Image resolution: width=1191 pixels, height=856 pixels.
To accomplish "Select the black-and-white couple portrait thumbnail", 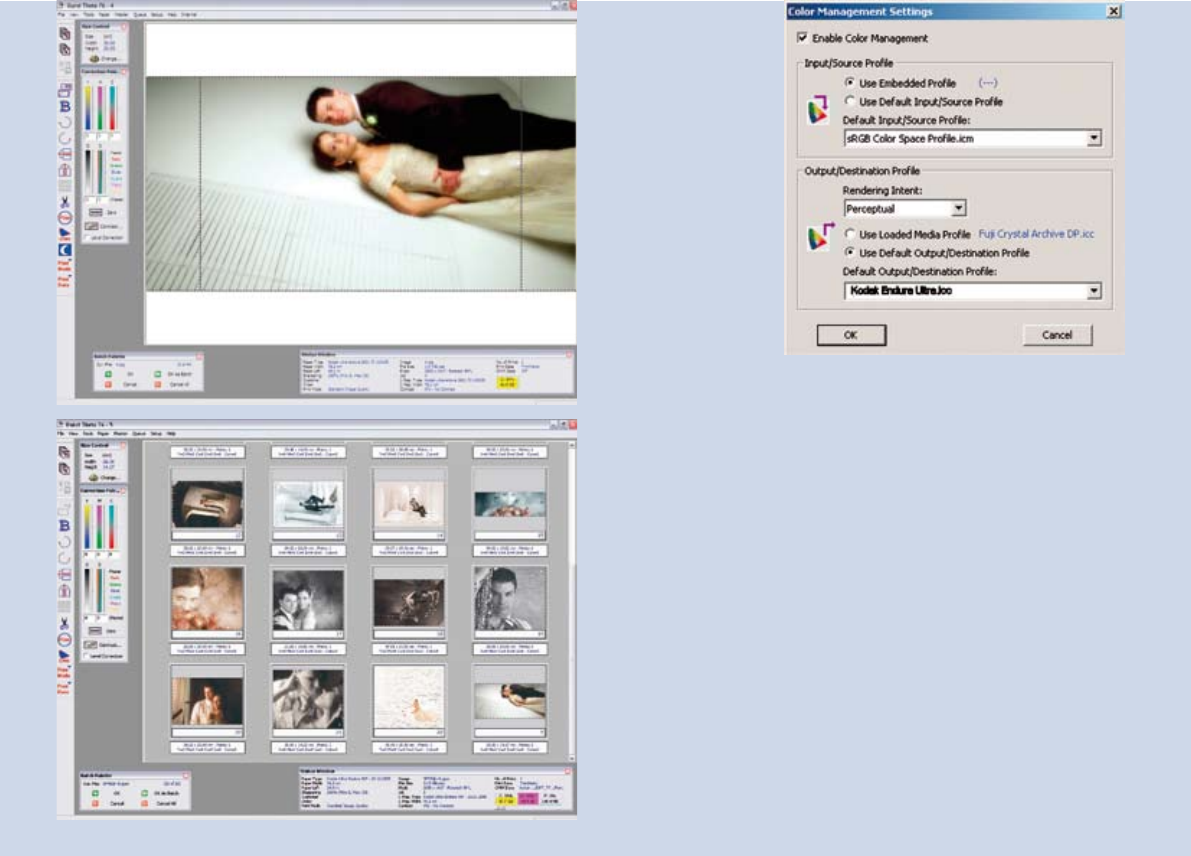I will (x=308, y=600).
